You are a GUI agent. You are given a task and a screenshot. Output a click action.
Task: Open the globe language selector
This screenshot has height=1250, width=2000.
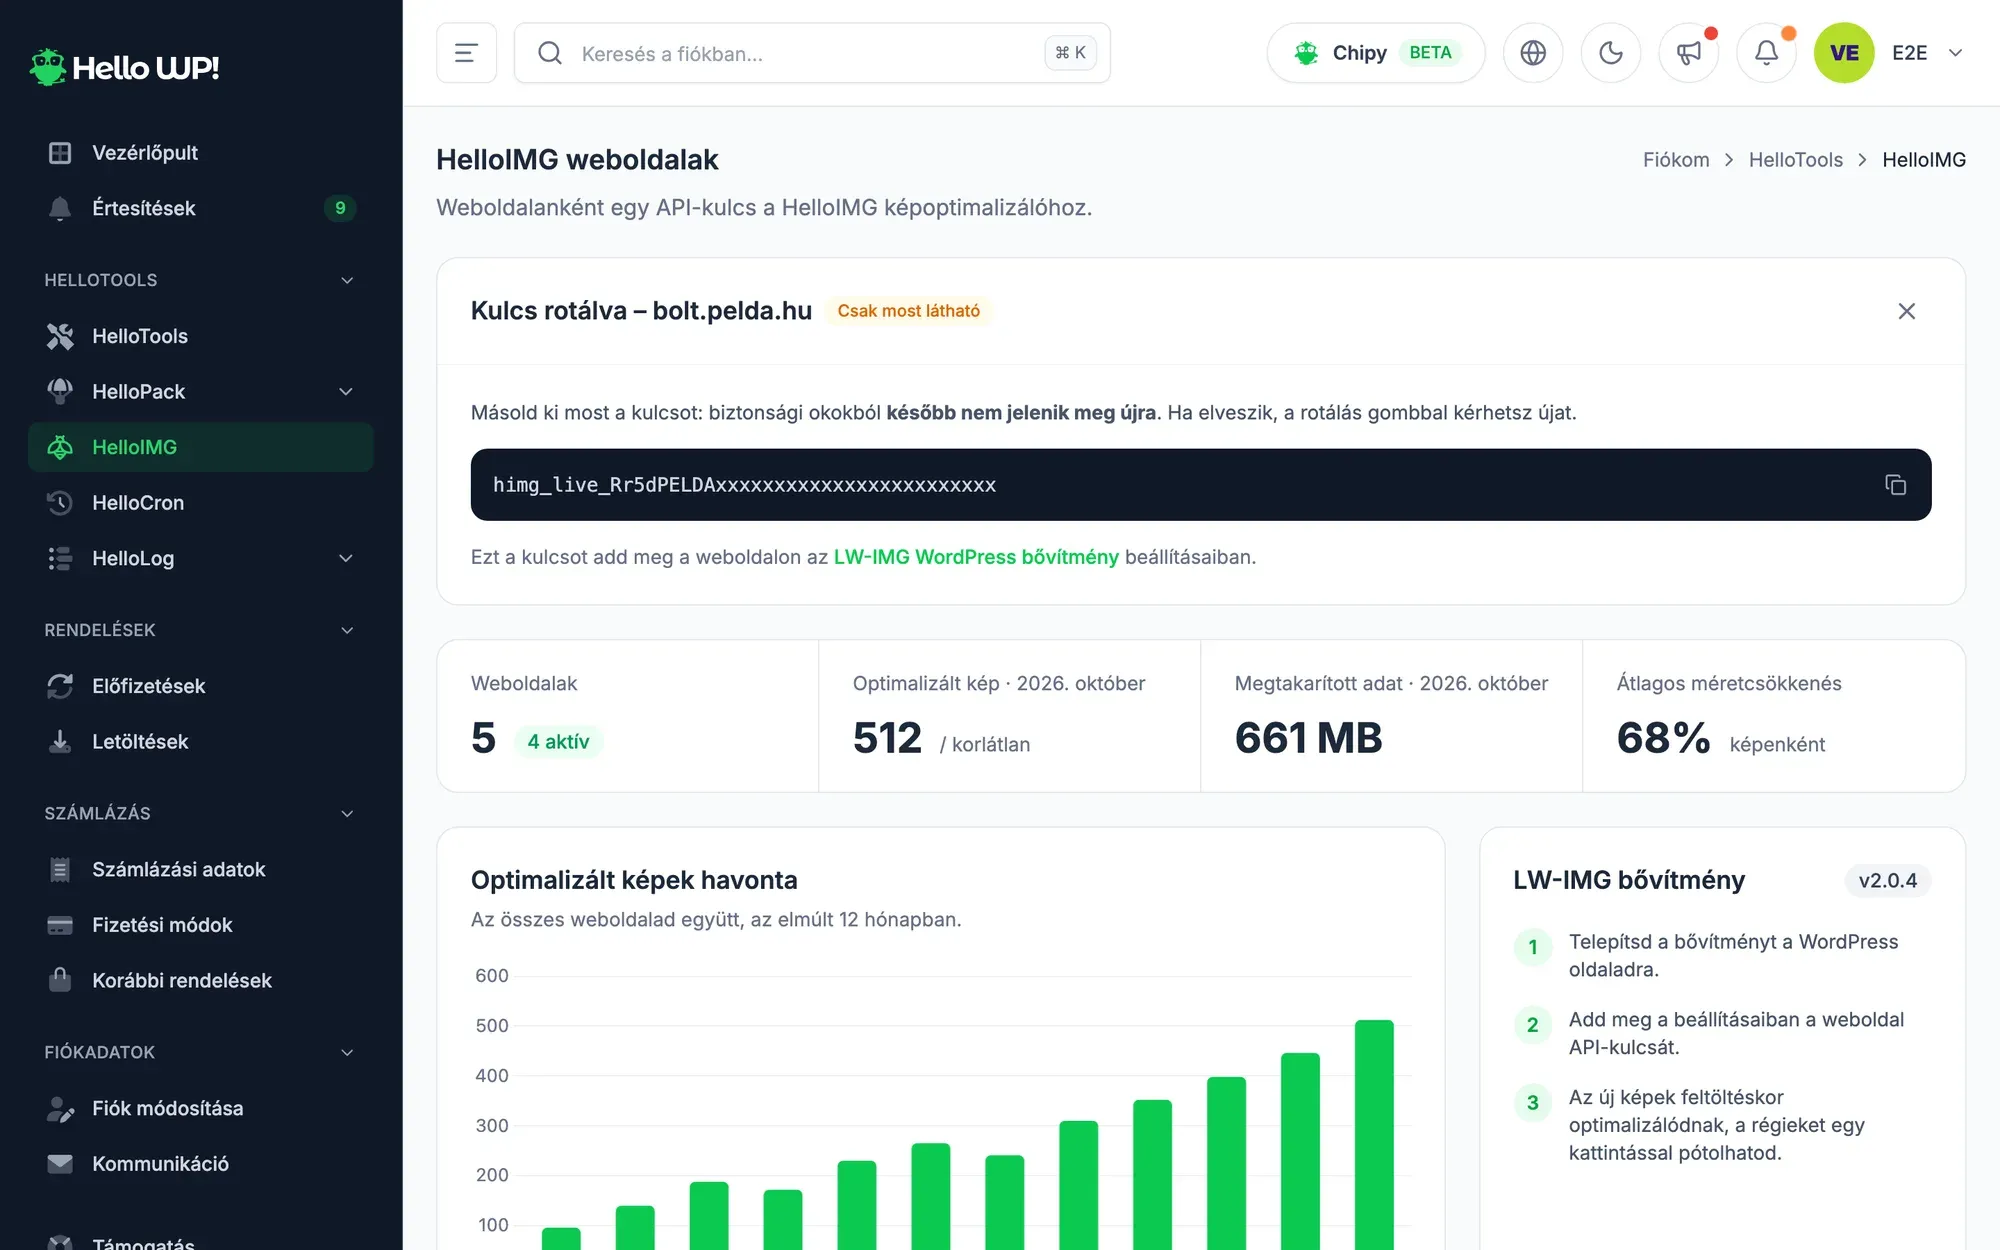[1533, 53]
